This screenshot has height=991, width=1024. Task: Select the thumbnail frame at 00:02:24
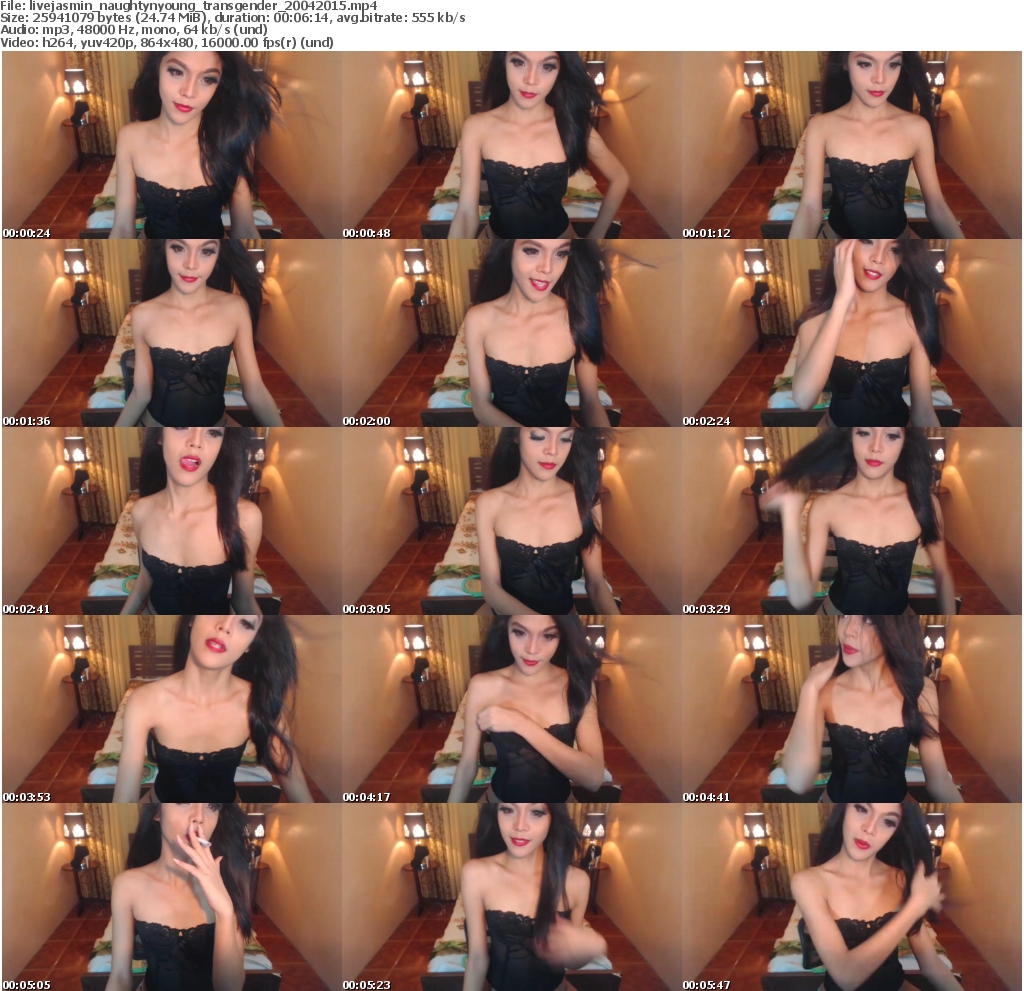point(852,333)
